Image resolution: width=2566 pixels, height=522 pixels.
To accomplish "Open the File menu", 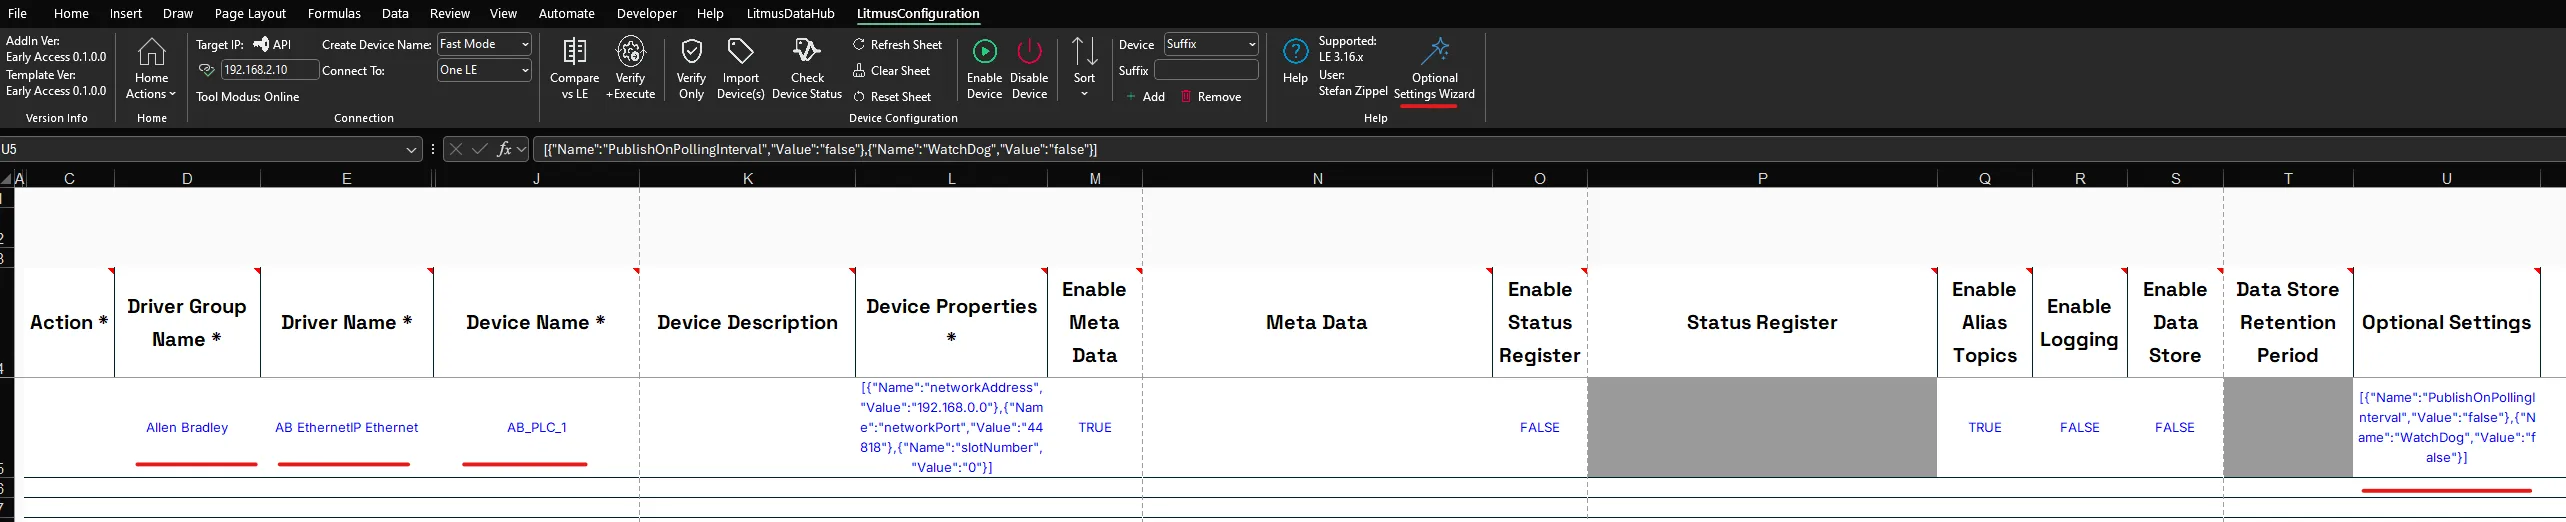I will coord(18,13).
